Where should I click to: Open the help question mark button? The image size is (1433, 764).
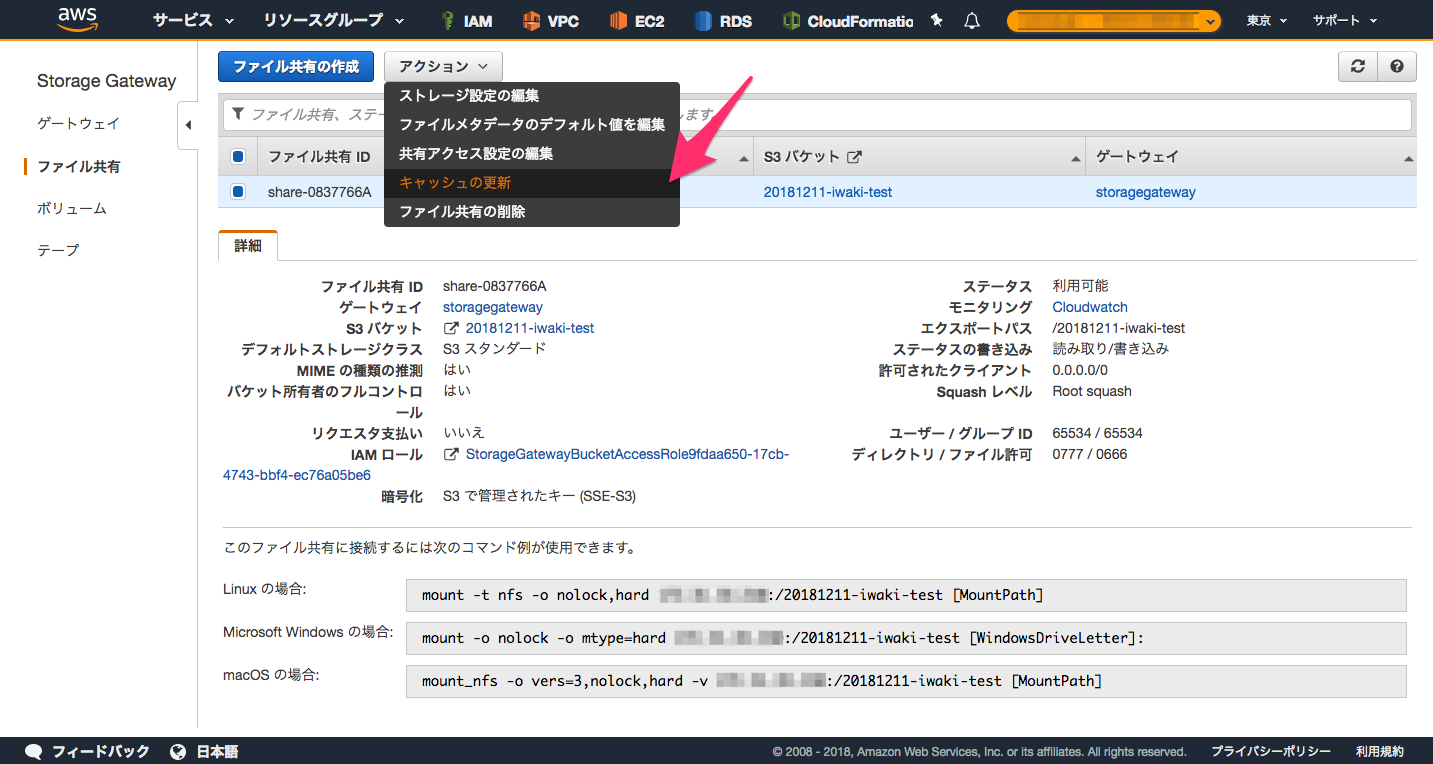1397,66
